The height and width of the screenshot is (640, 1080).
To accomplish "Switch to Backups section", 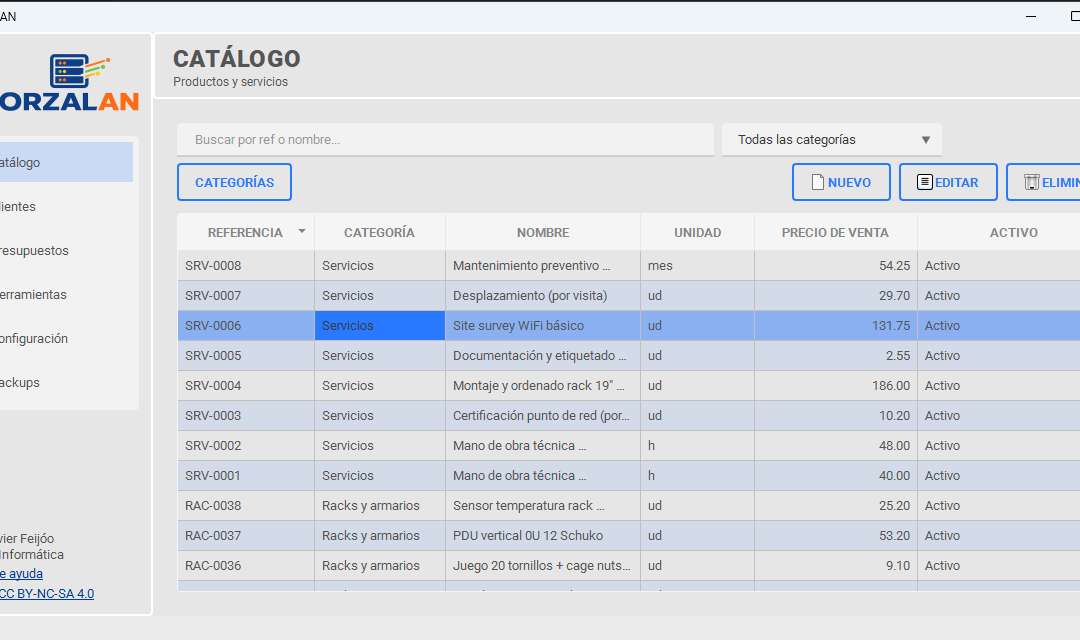I will tap(20, 382).
